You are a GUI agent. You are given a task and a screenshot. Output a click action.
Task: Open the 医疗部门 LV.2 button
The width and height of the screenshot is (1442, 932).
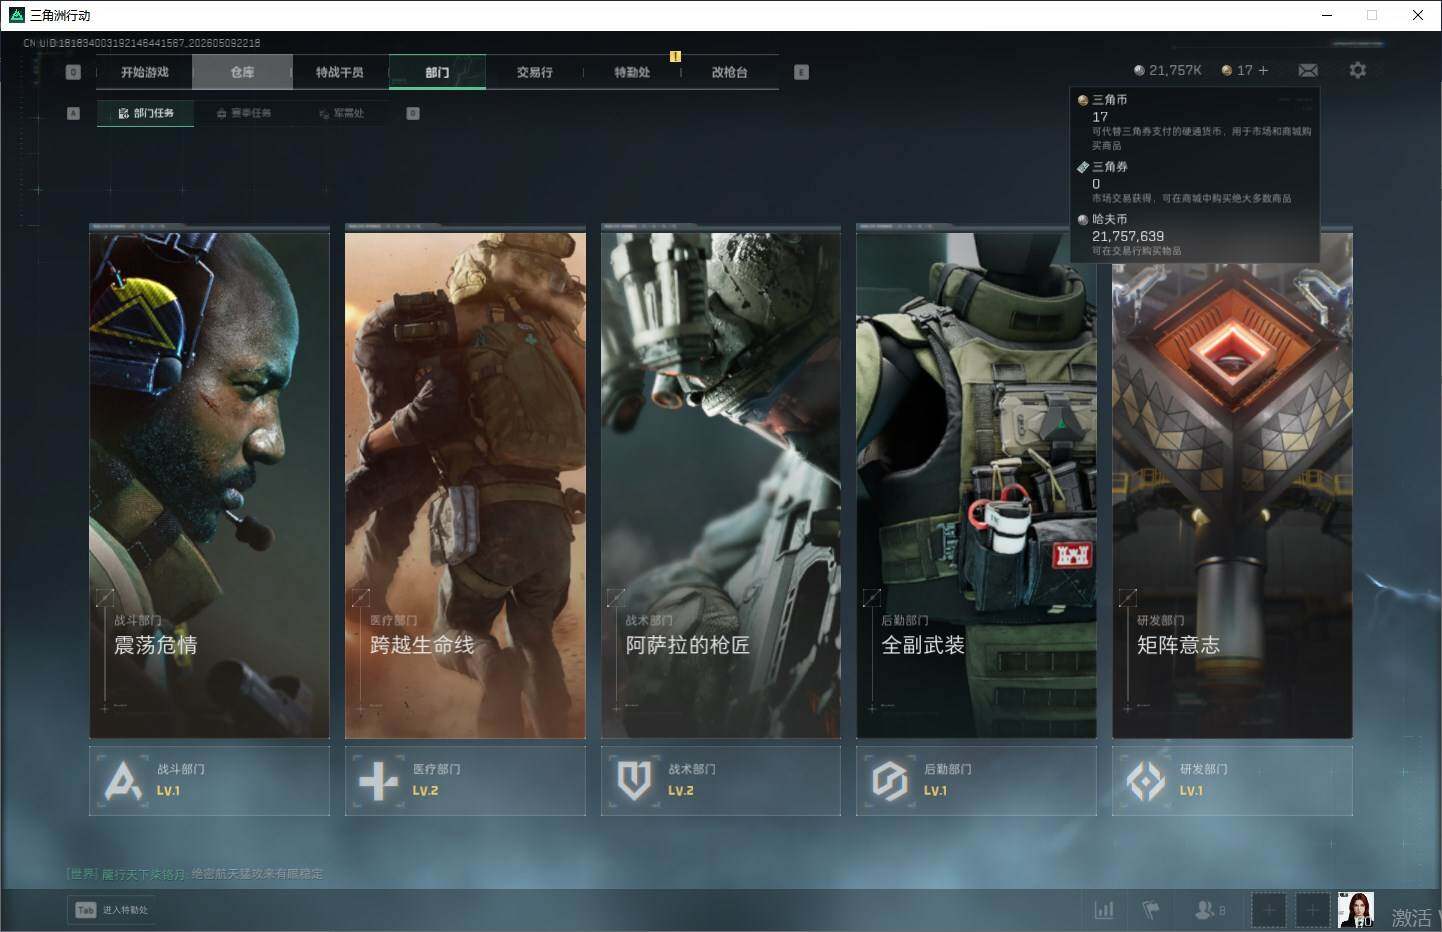(x=465, y=781)
